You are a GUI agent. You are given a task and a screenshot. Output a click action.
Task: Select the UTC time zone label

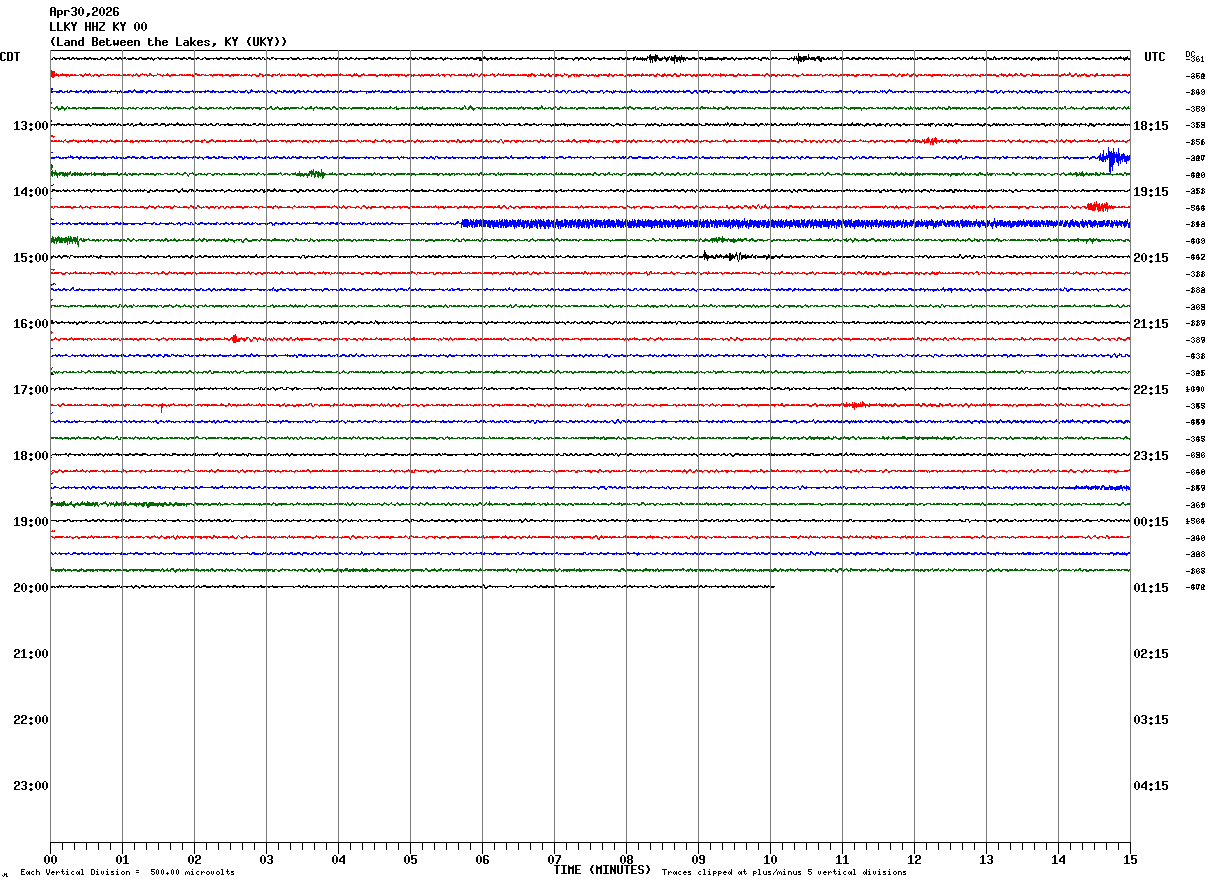click(1155, 57)
